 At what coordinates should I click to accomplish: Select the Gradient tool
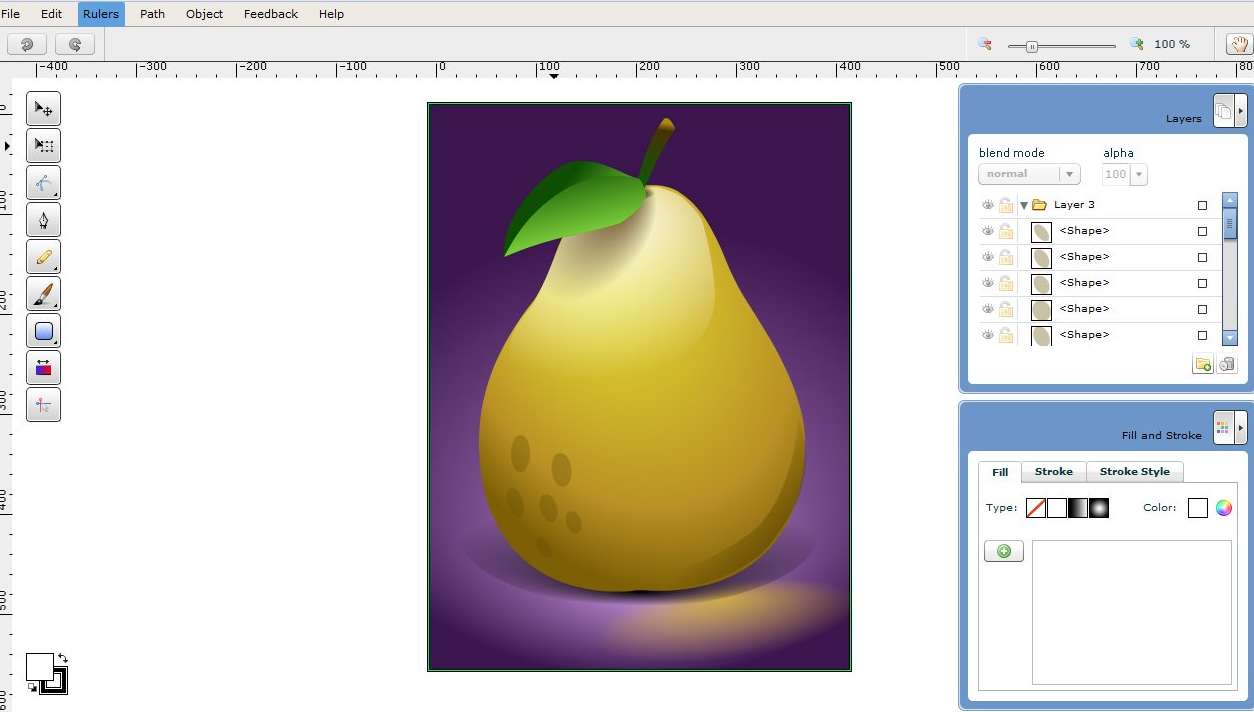(x=43, y=367)
